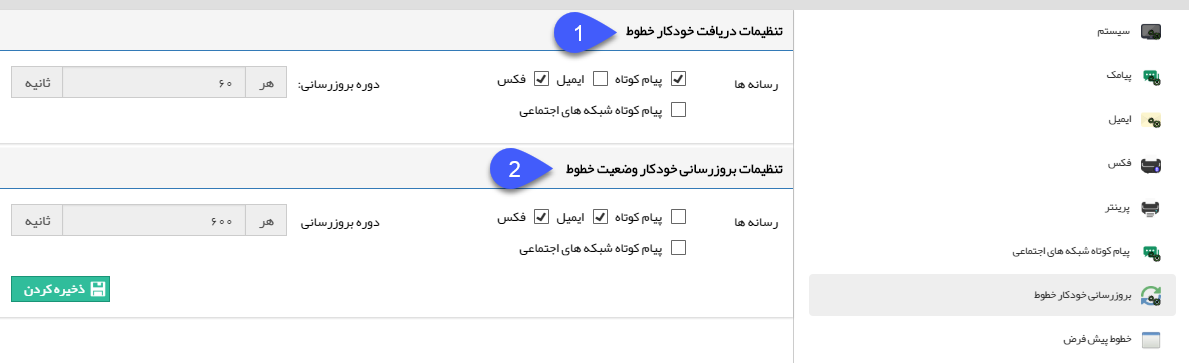Check پیام کوتاه in line status settings
1189x363 pixels.
[679, 217]
